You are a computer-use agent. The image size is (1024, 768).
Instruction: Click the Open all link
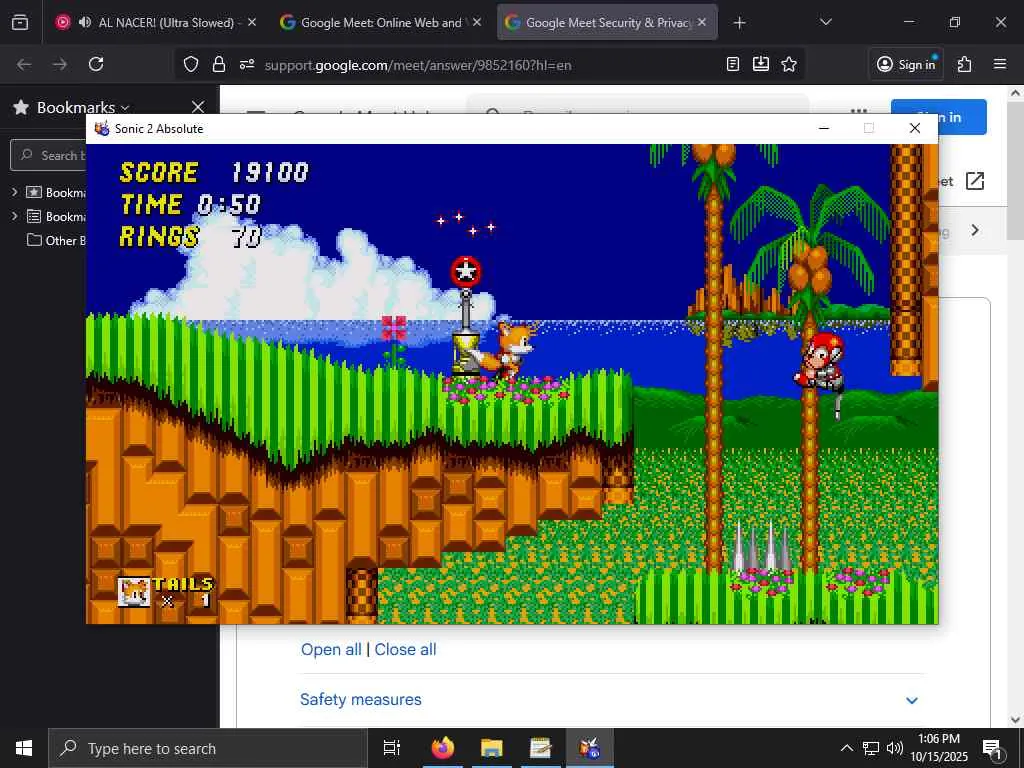(331, 649)
